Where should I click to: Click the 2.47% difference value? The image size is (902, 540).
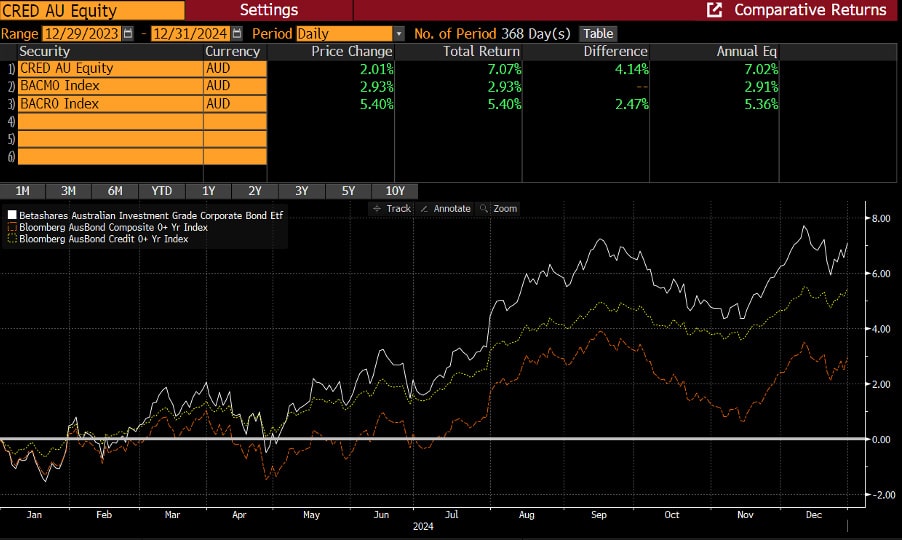click(632, 104)
